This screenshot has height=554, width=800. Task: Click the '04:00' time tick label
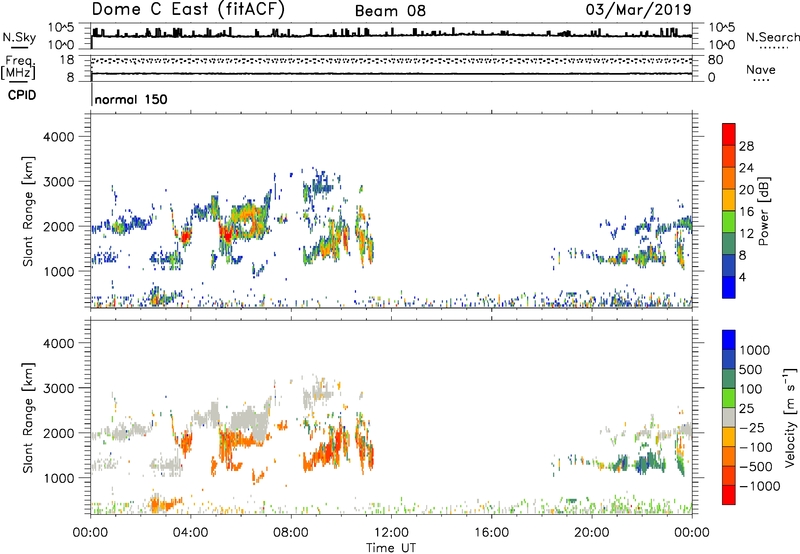tap(190, 533)
